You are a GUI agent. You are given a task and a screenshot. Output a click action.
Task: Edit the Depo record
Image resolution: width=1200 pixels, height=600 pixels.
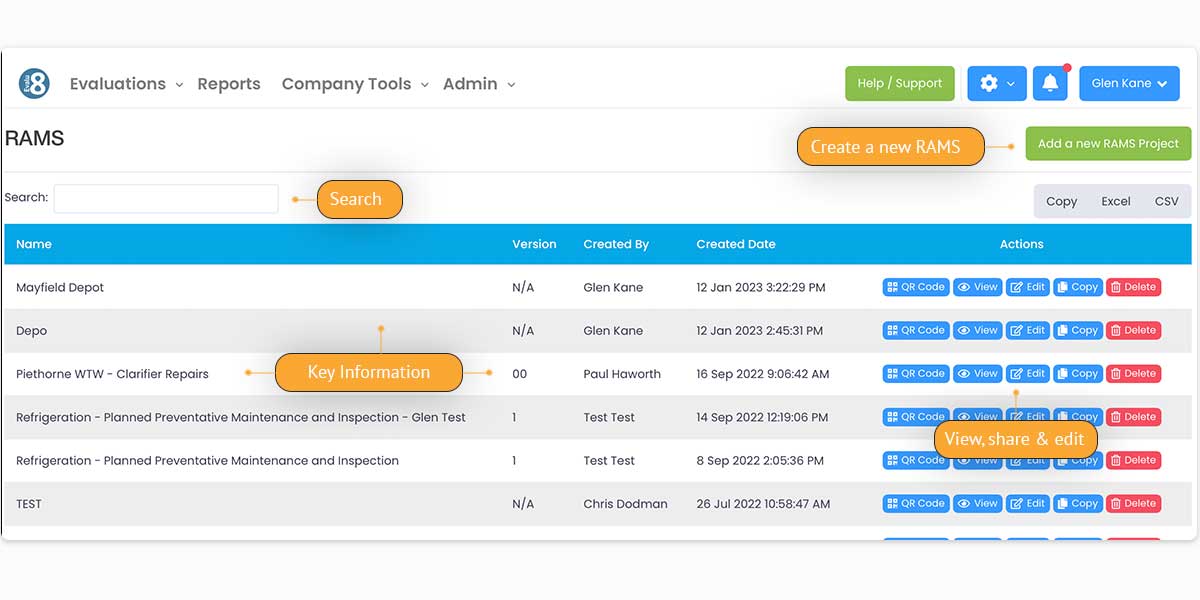[1028, 330]
